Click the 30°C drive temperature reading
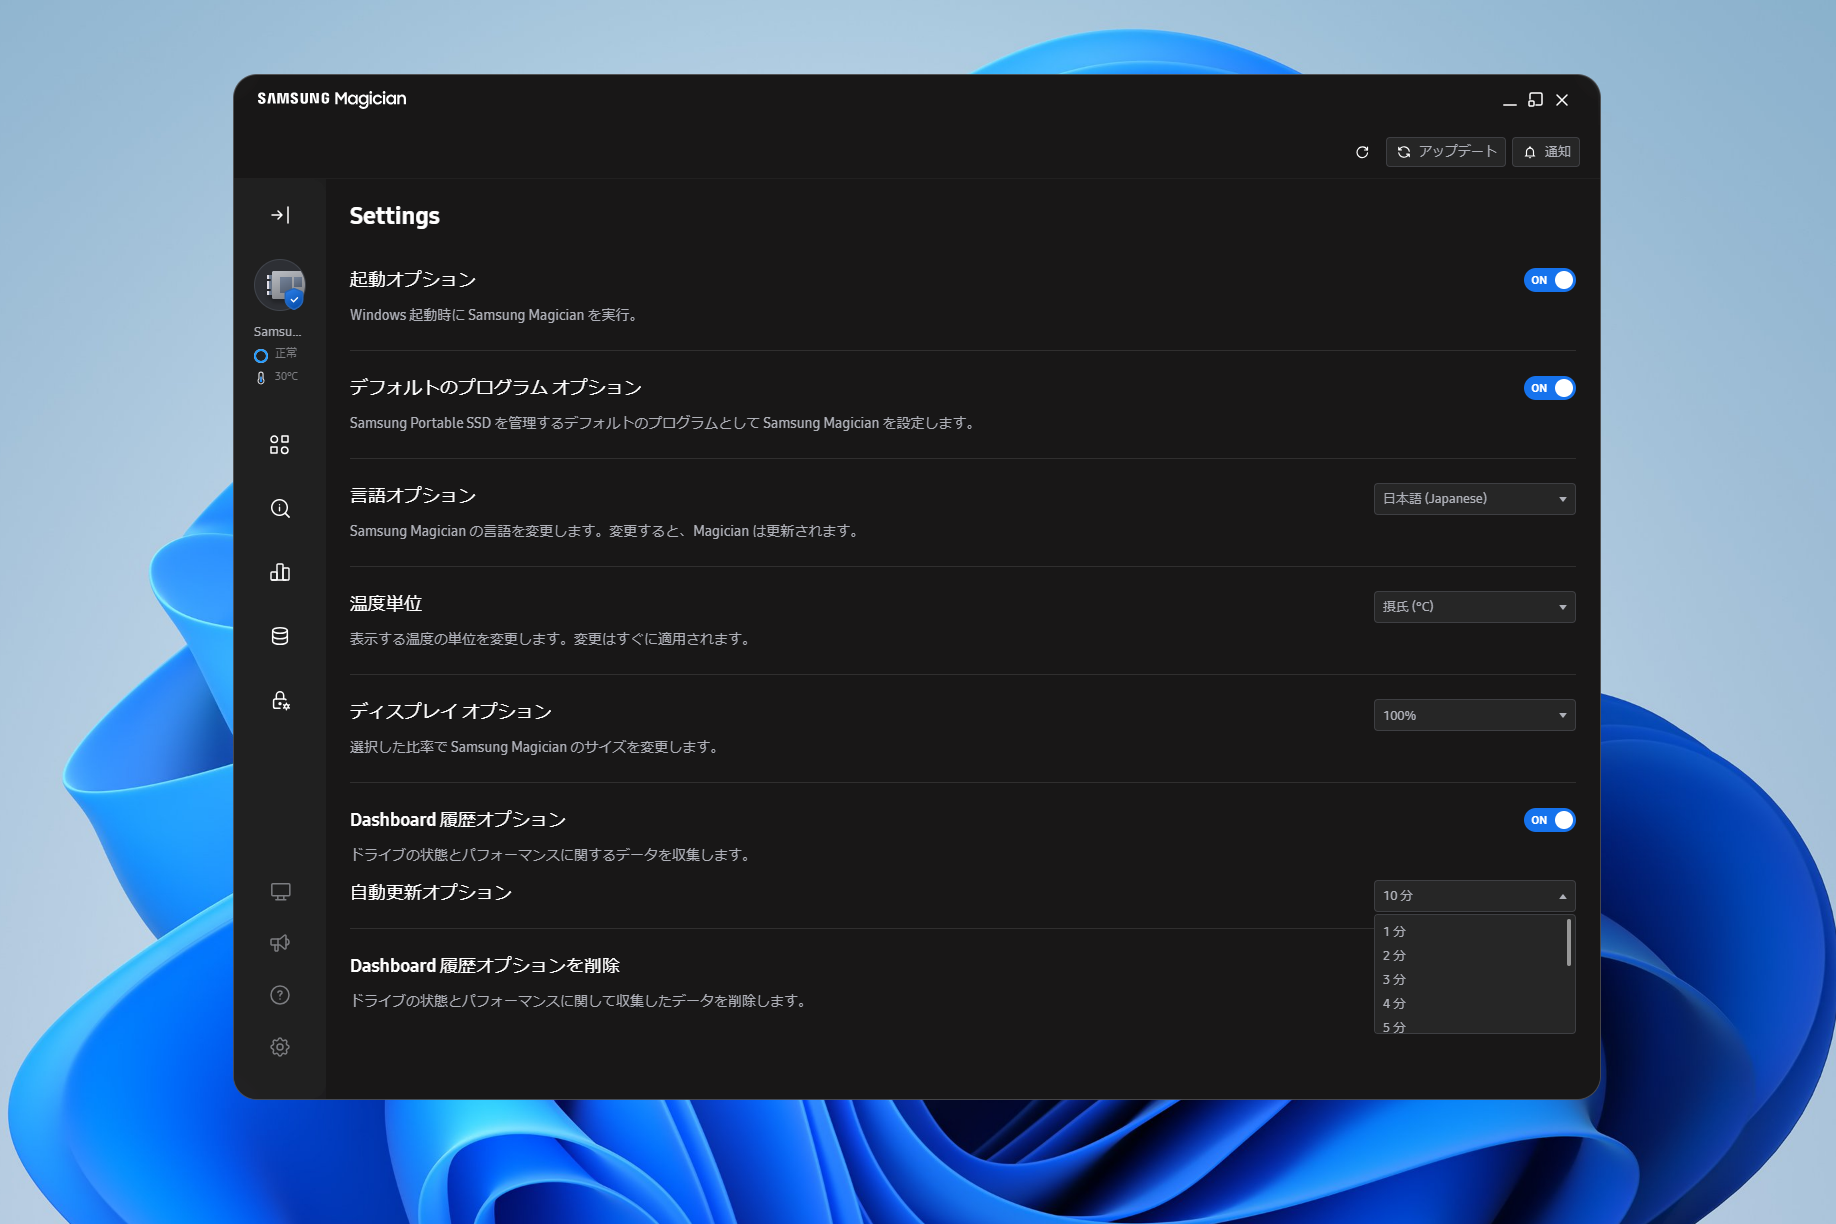Image resolution: width=1836 pixels, height=1224 pixels. click(277, 377)
